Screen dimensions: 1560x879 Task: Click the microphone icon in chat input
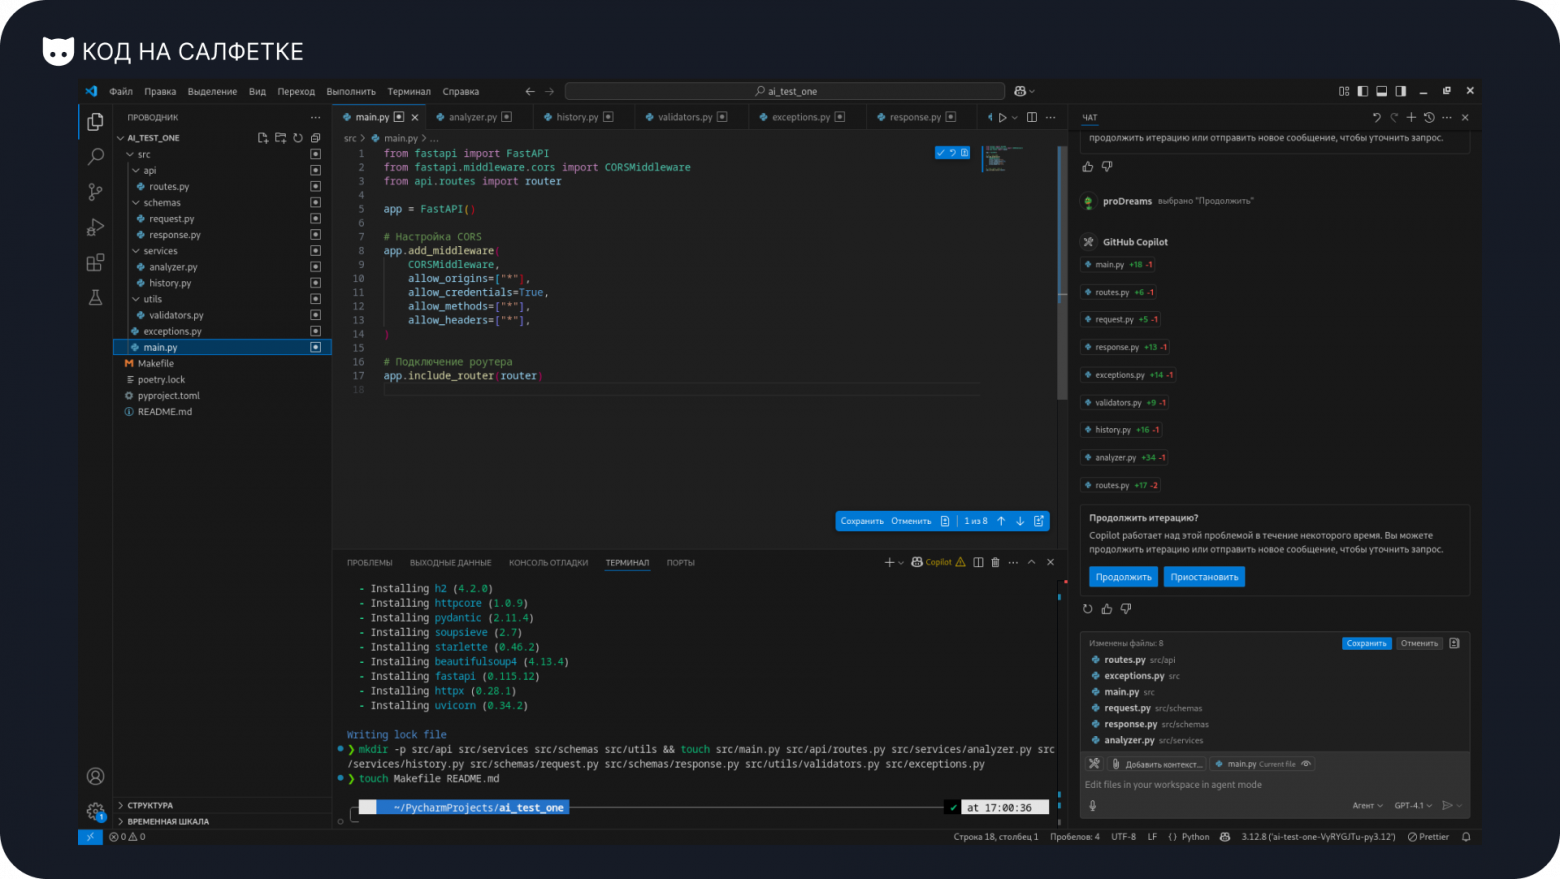1093,805
